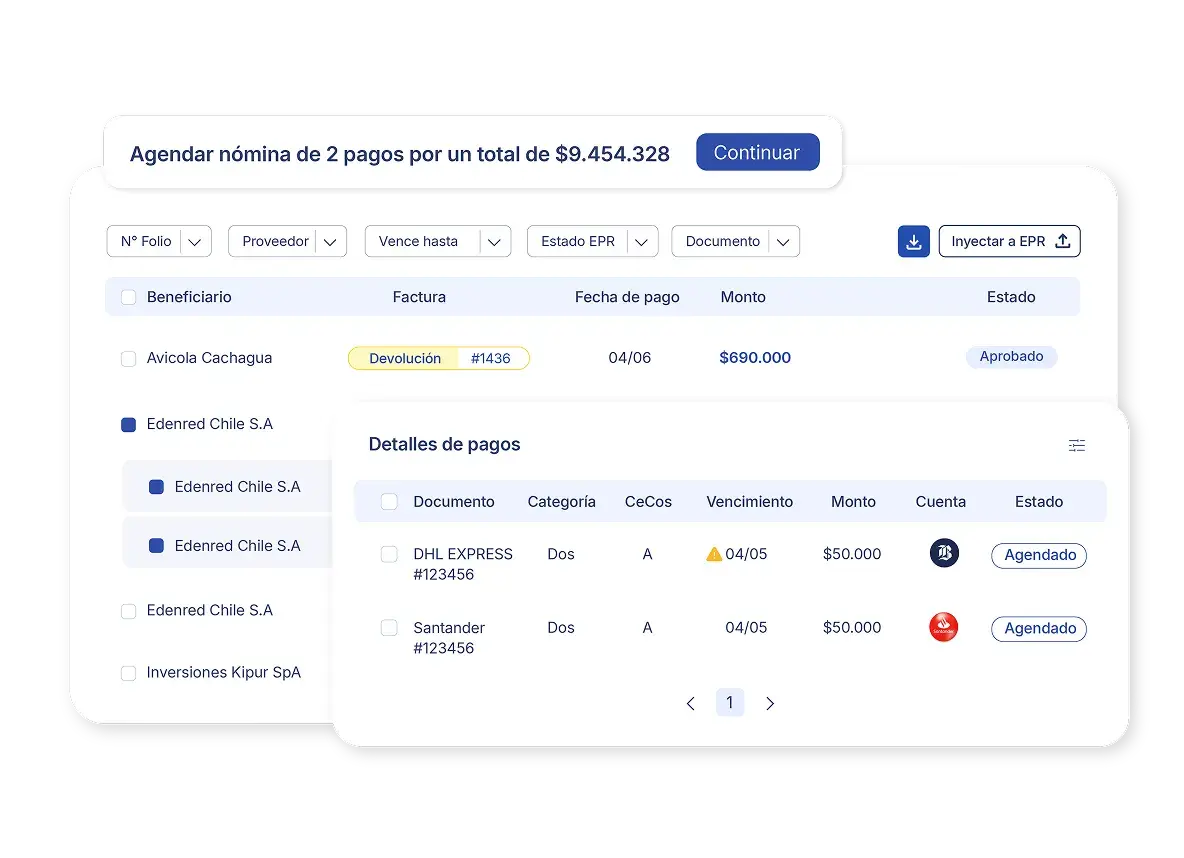The height and width of the screenshot is (858, 1184).
Task: Check the Santander #123456 payment checkbox
Action: 389,628
